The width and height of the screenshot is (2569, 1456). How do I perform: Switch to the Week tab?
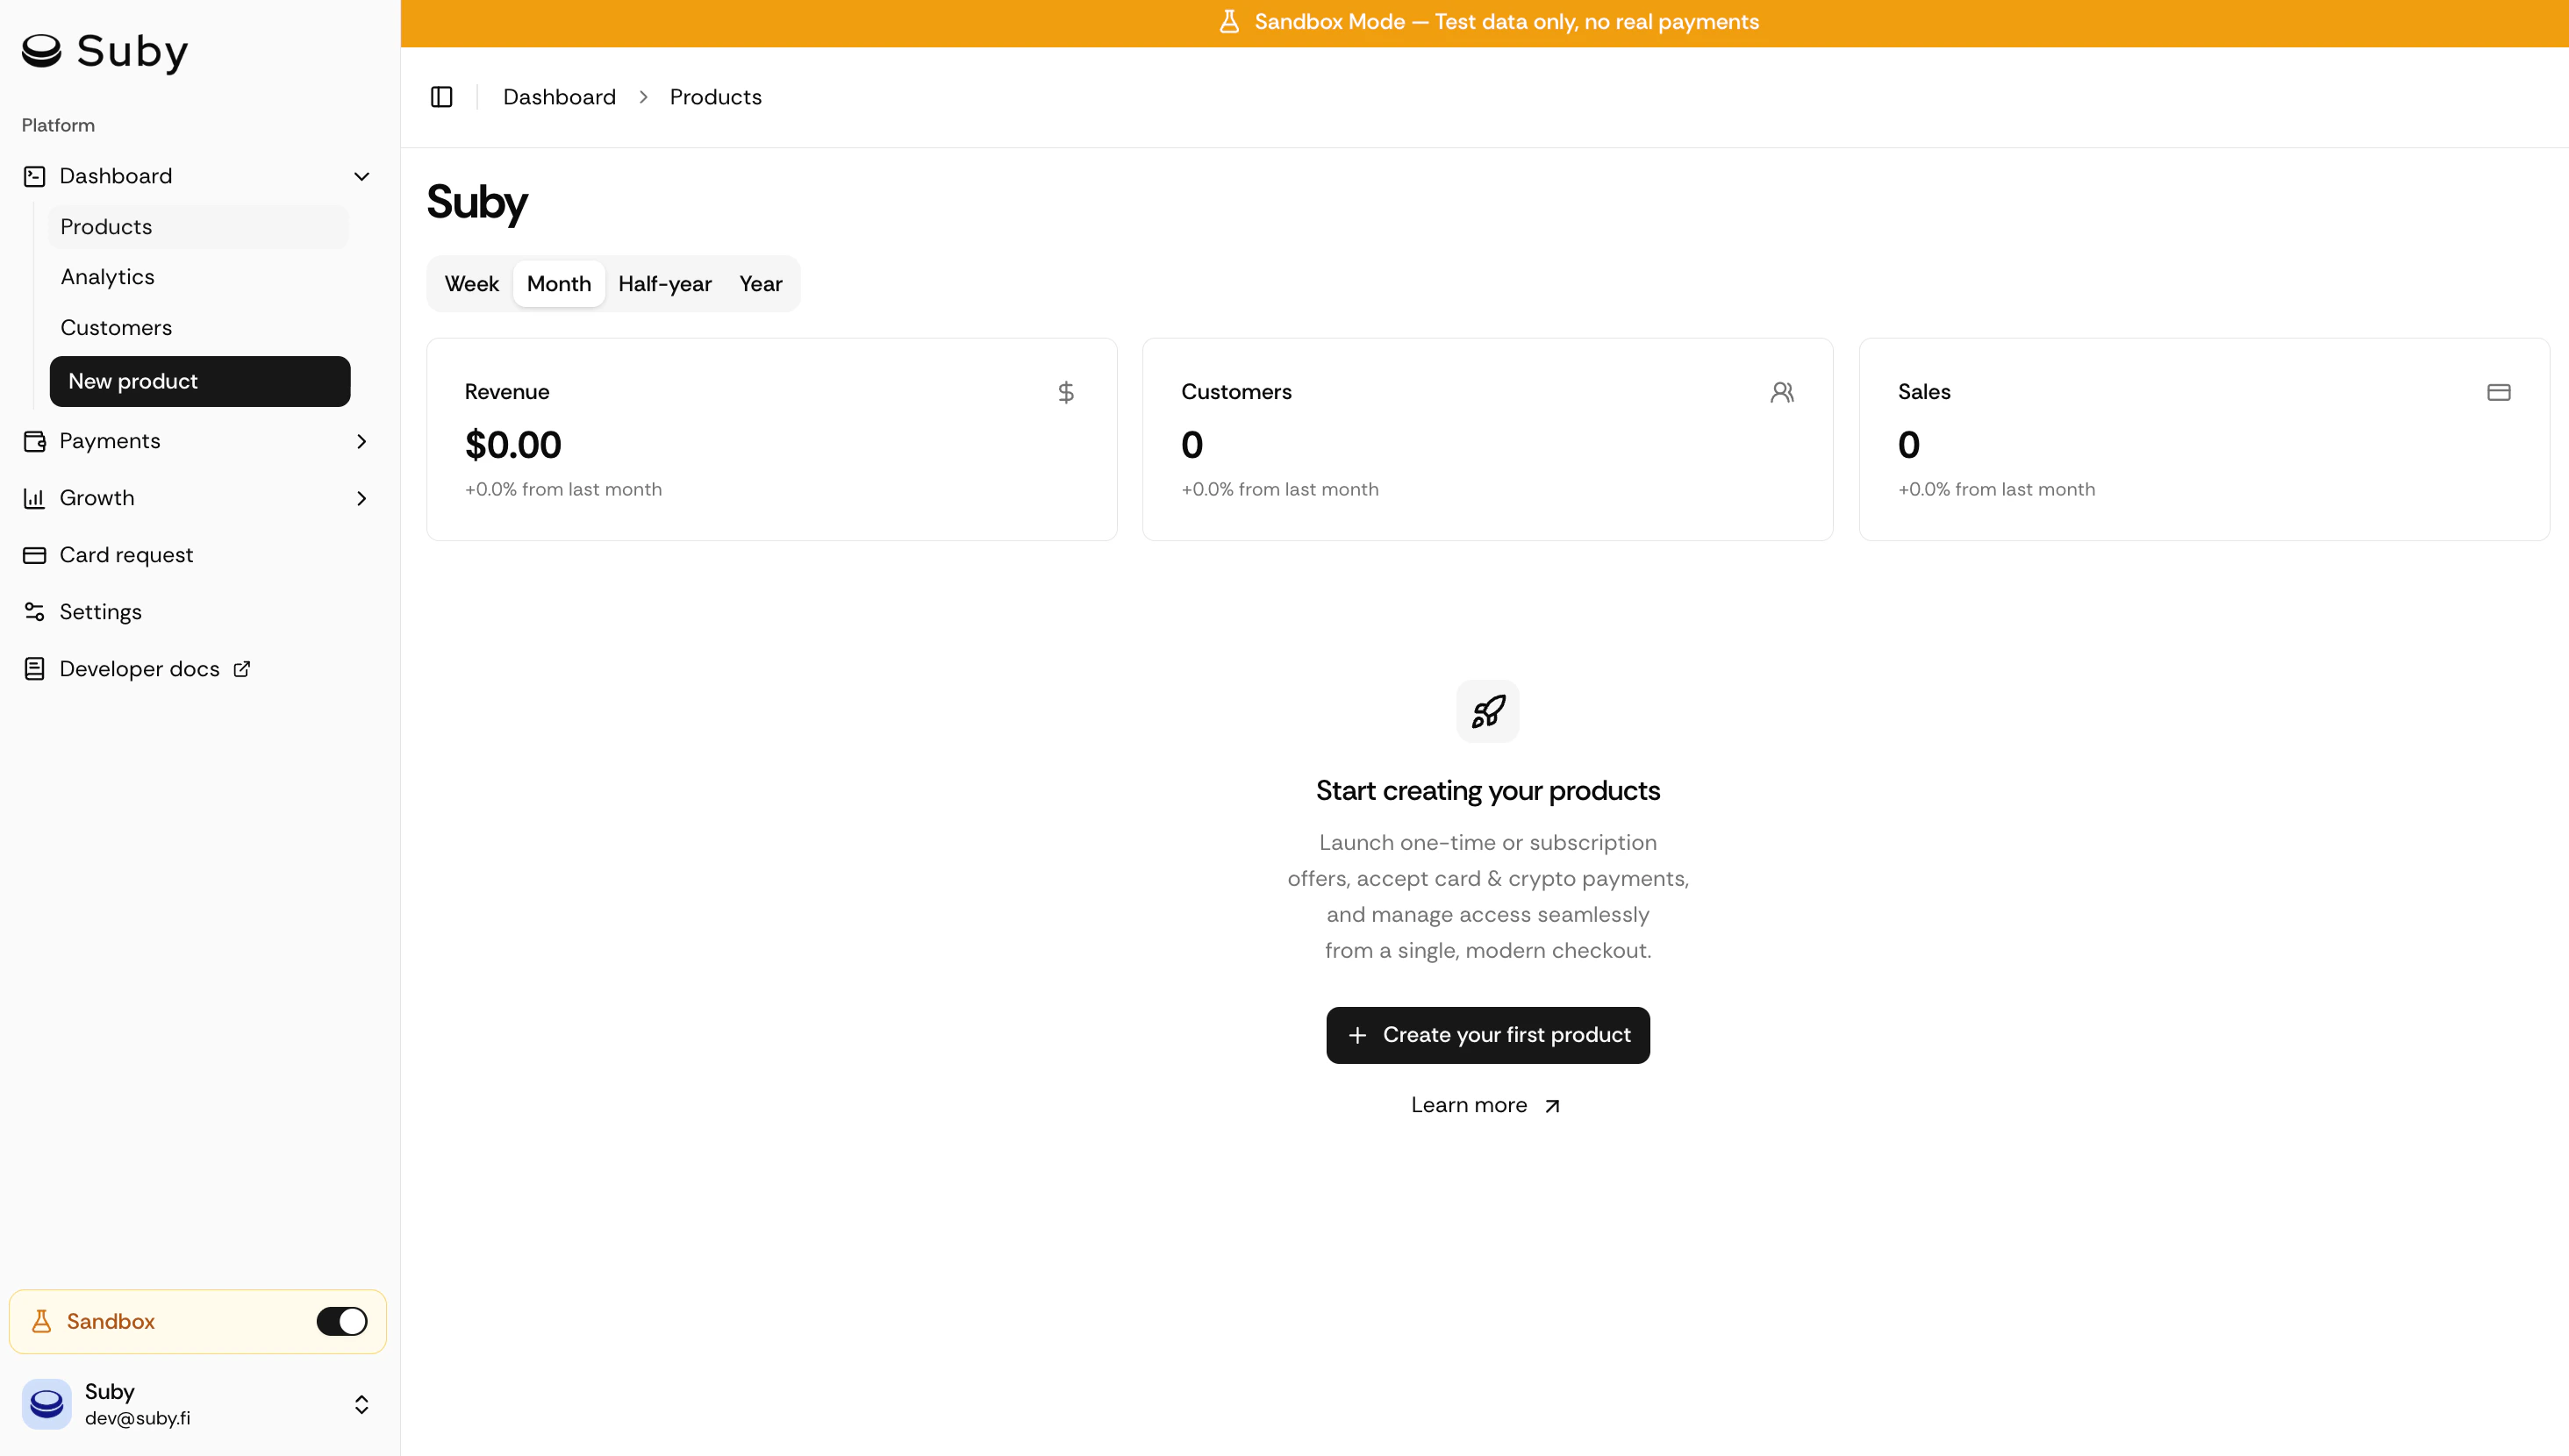click(471, 283)
